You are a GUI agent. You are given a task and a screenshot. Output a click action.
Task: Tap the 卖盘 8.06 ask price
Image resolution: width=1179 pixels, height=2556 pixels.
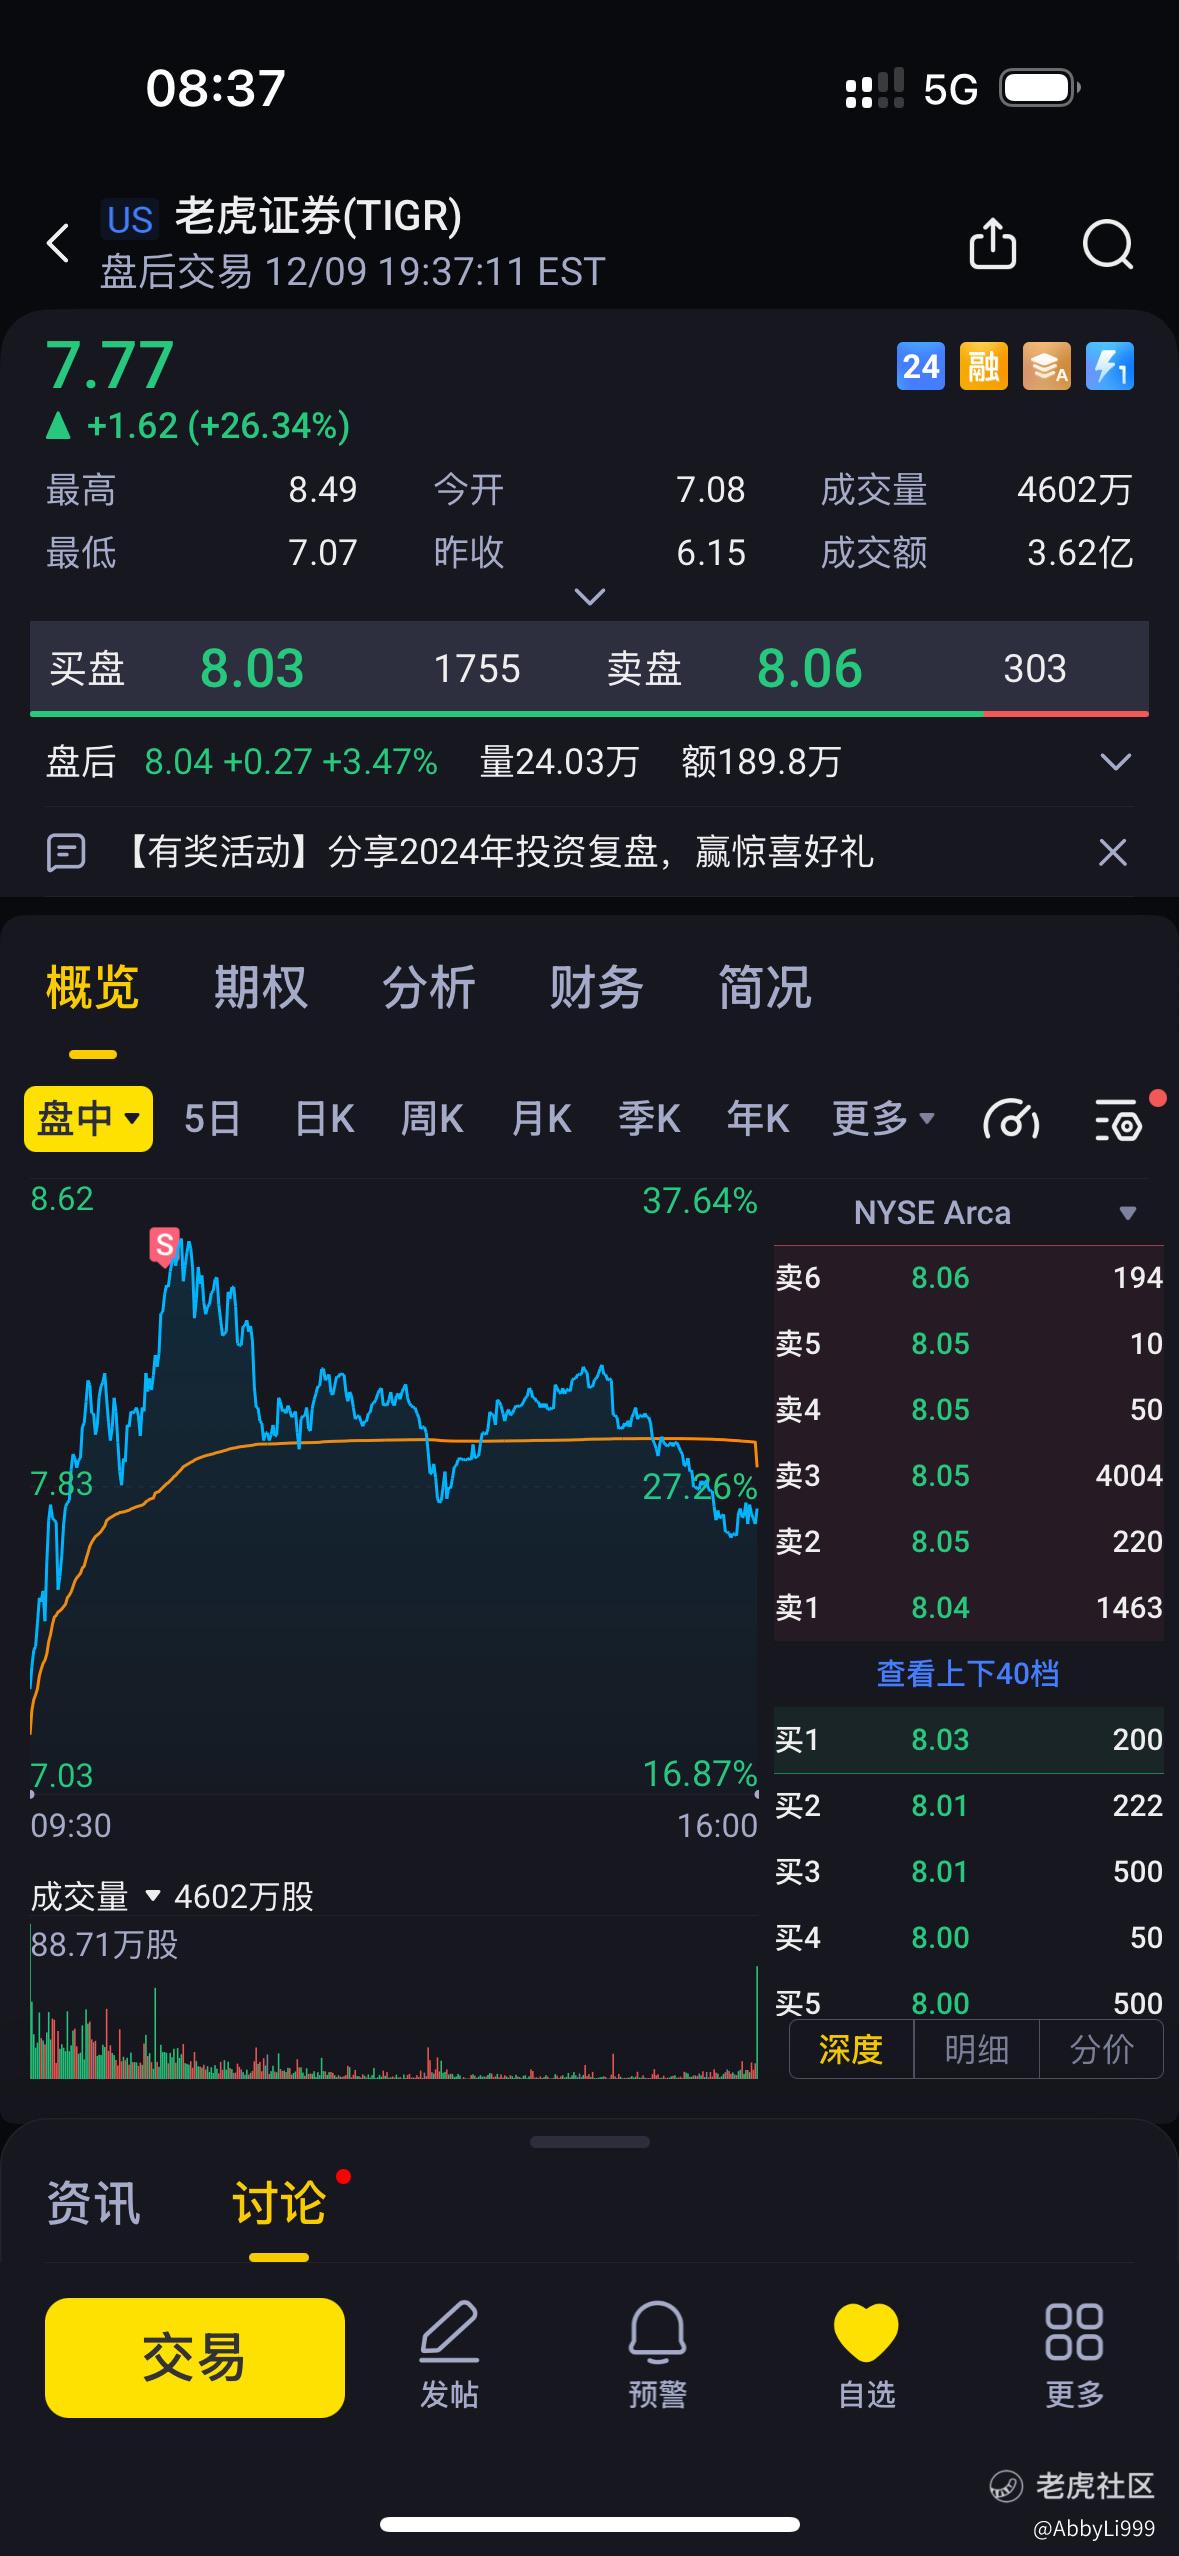coord(809,668)
